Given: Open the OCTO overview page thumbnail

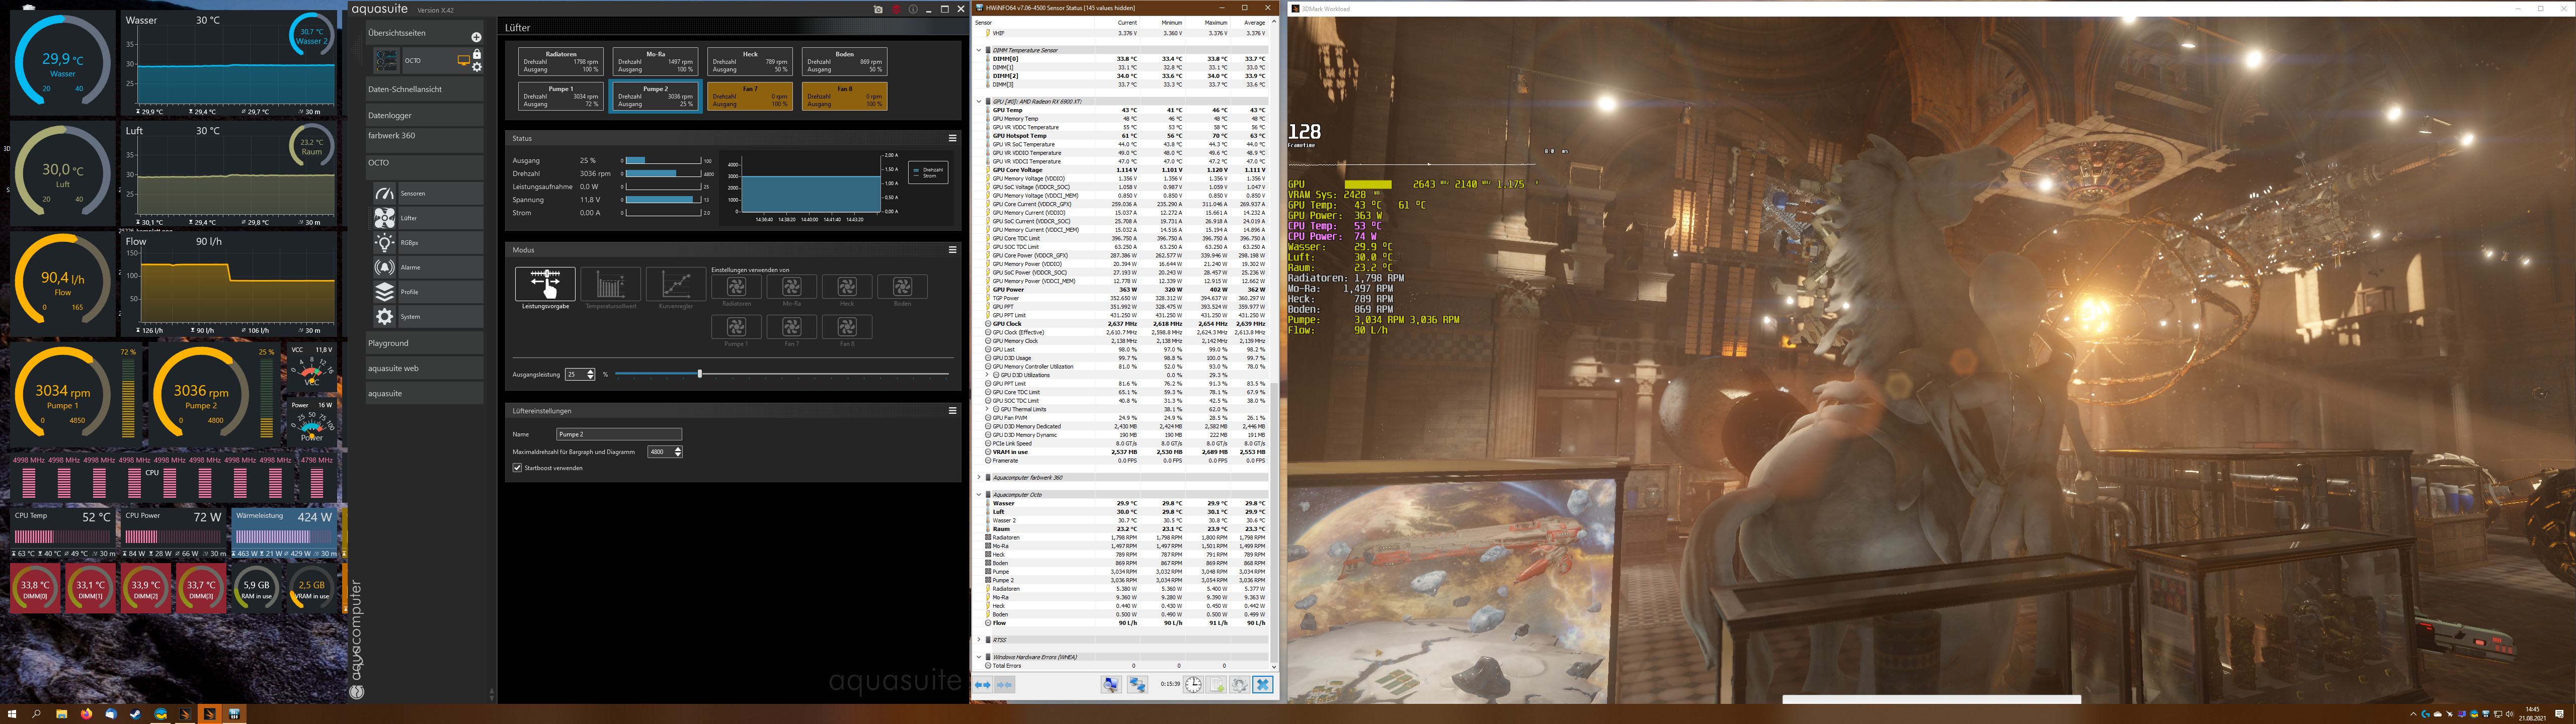Looking at the screenshot, I should pos(386,61).
